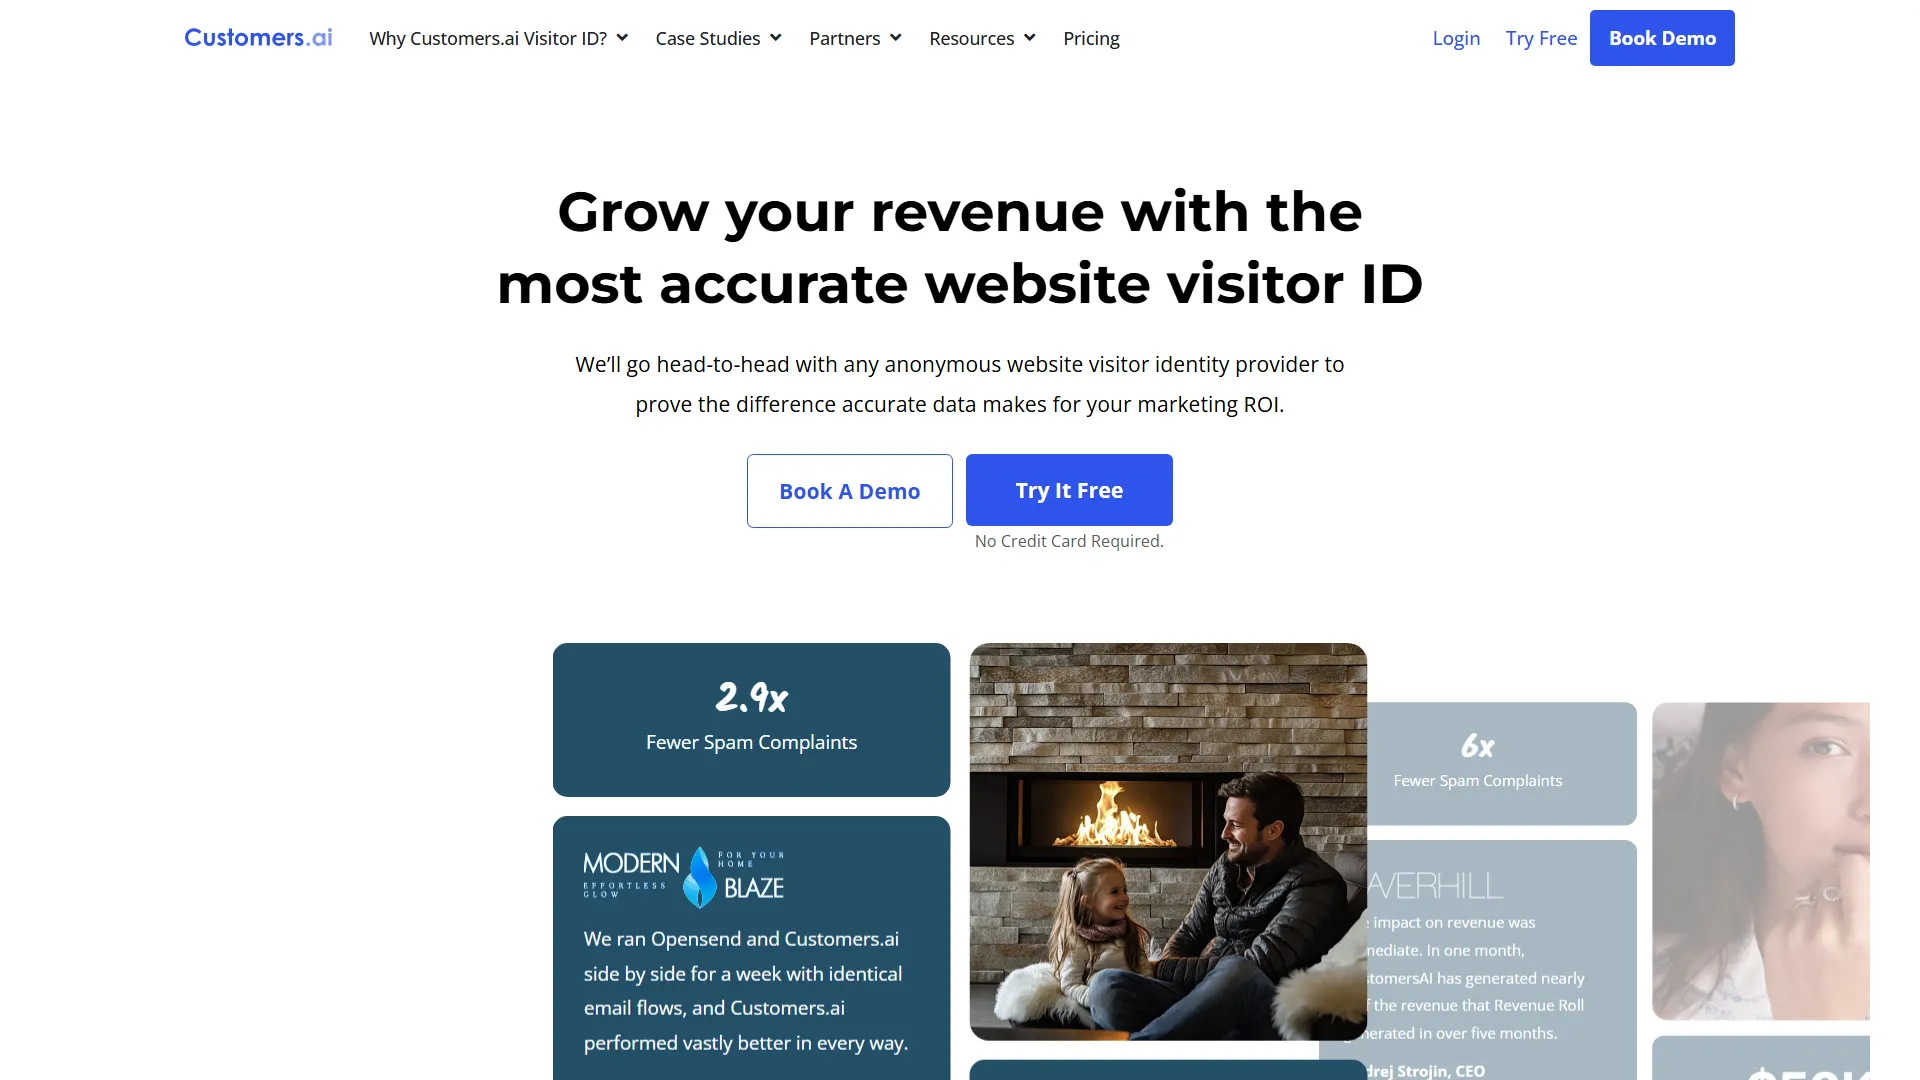Go to the Pricing page
The width and height of the screenshot is (1920, 1080).
pyautogui.click(x=1091, y=38)
